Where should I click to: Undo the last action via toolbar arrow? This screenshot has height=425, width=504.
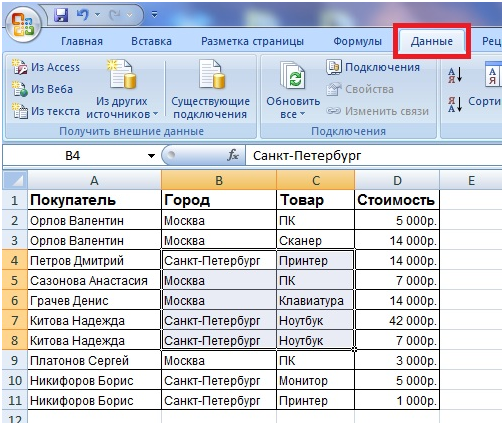point(82,14)
